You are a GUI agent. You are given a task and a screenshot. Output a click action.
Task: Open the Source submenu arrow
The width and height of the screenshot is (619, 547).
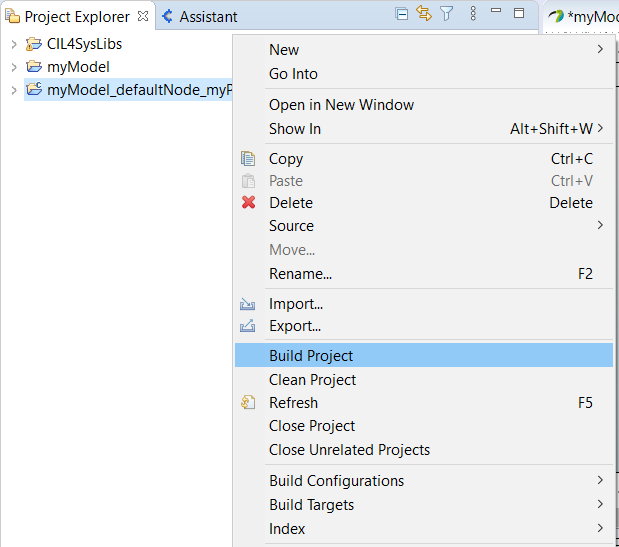coord(600,225)
